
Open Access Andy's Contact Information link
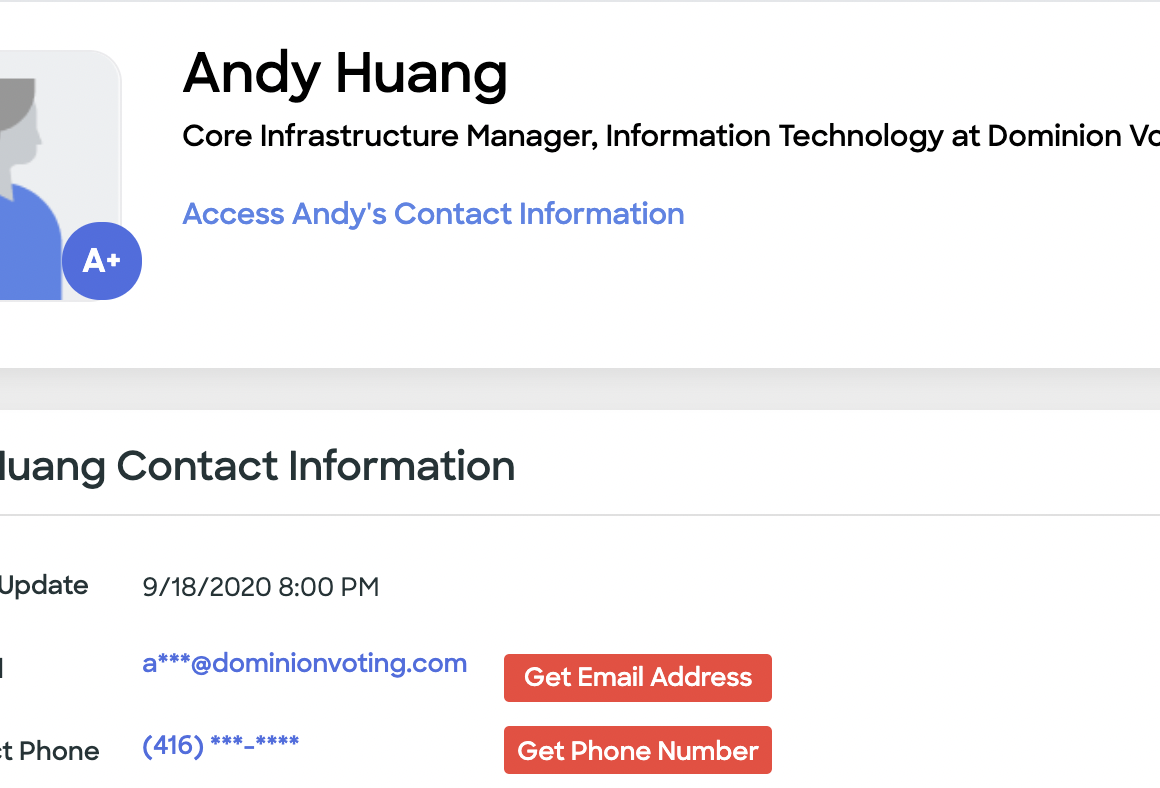point(433,214)
